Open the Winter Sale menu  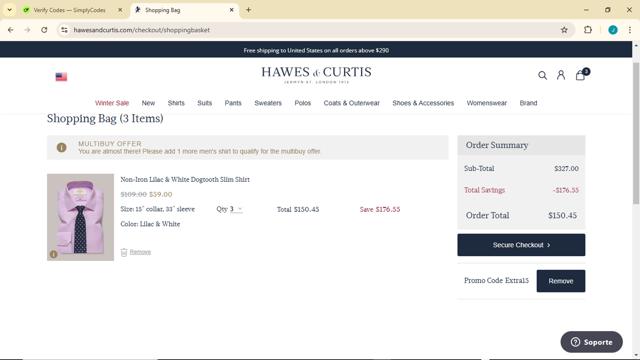[112, 103]
